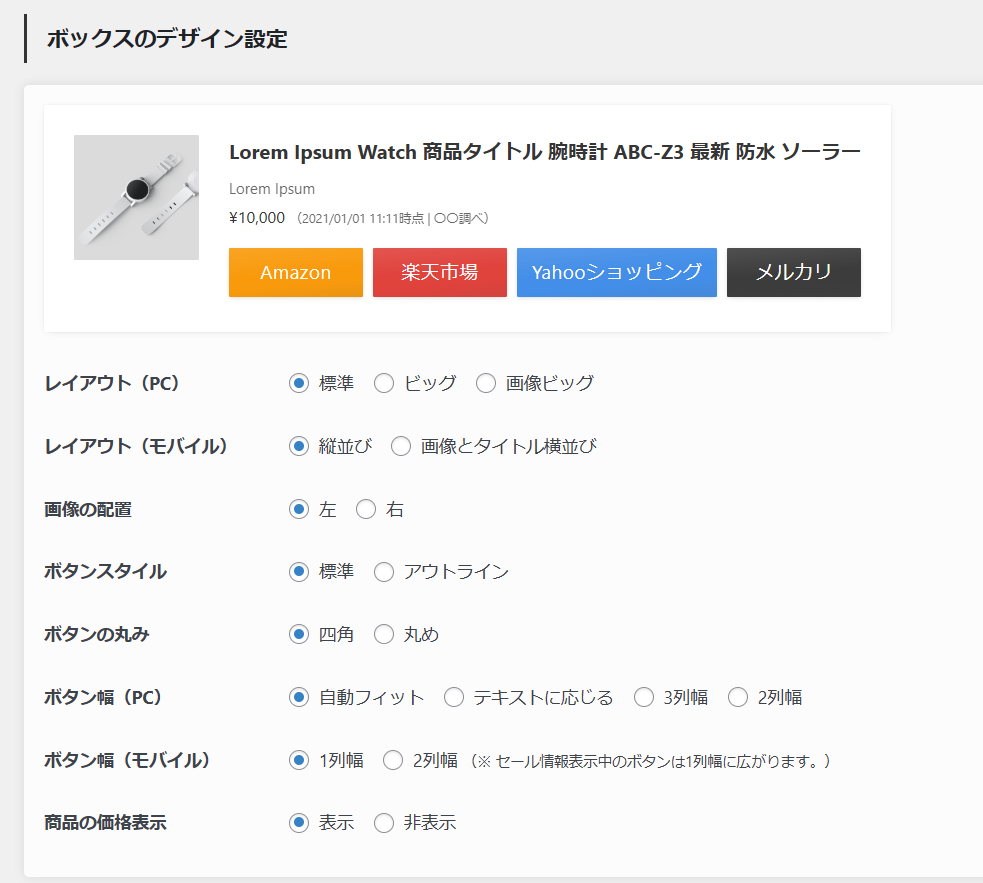Screen dimensions: 983x883
Task: Select 四角 for button roundness
Action: 299,635
